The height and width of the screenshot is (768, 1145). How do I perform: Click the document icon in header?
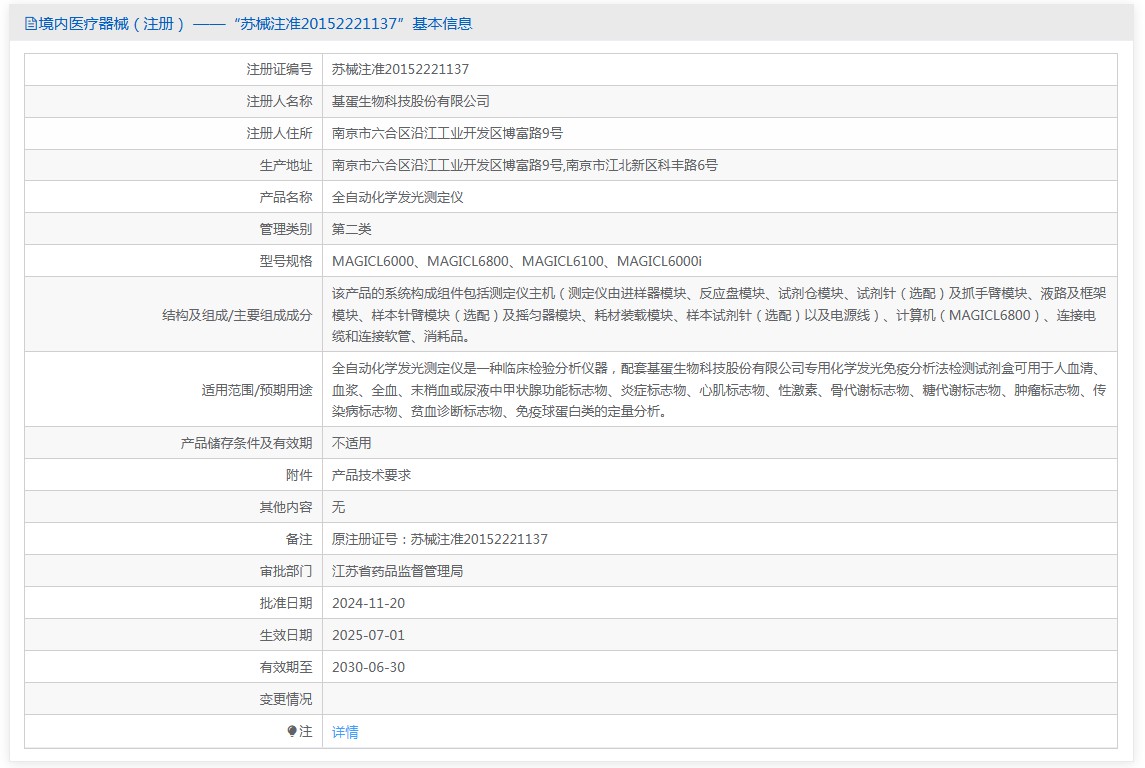click(x=31, y=24)
